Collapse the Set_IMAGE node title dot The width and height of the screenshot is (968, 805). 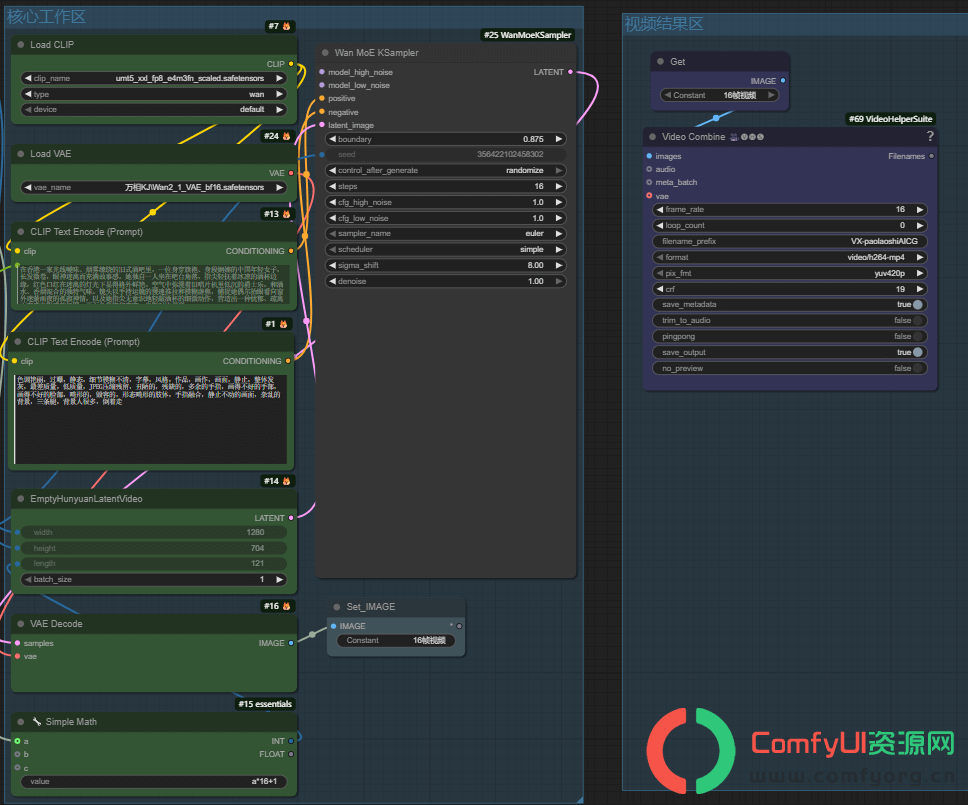(x=336, y=607)
